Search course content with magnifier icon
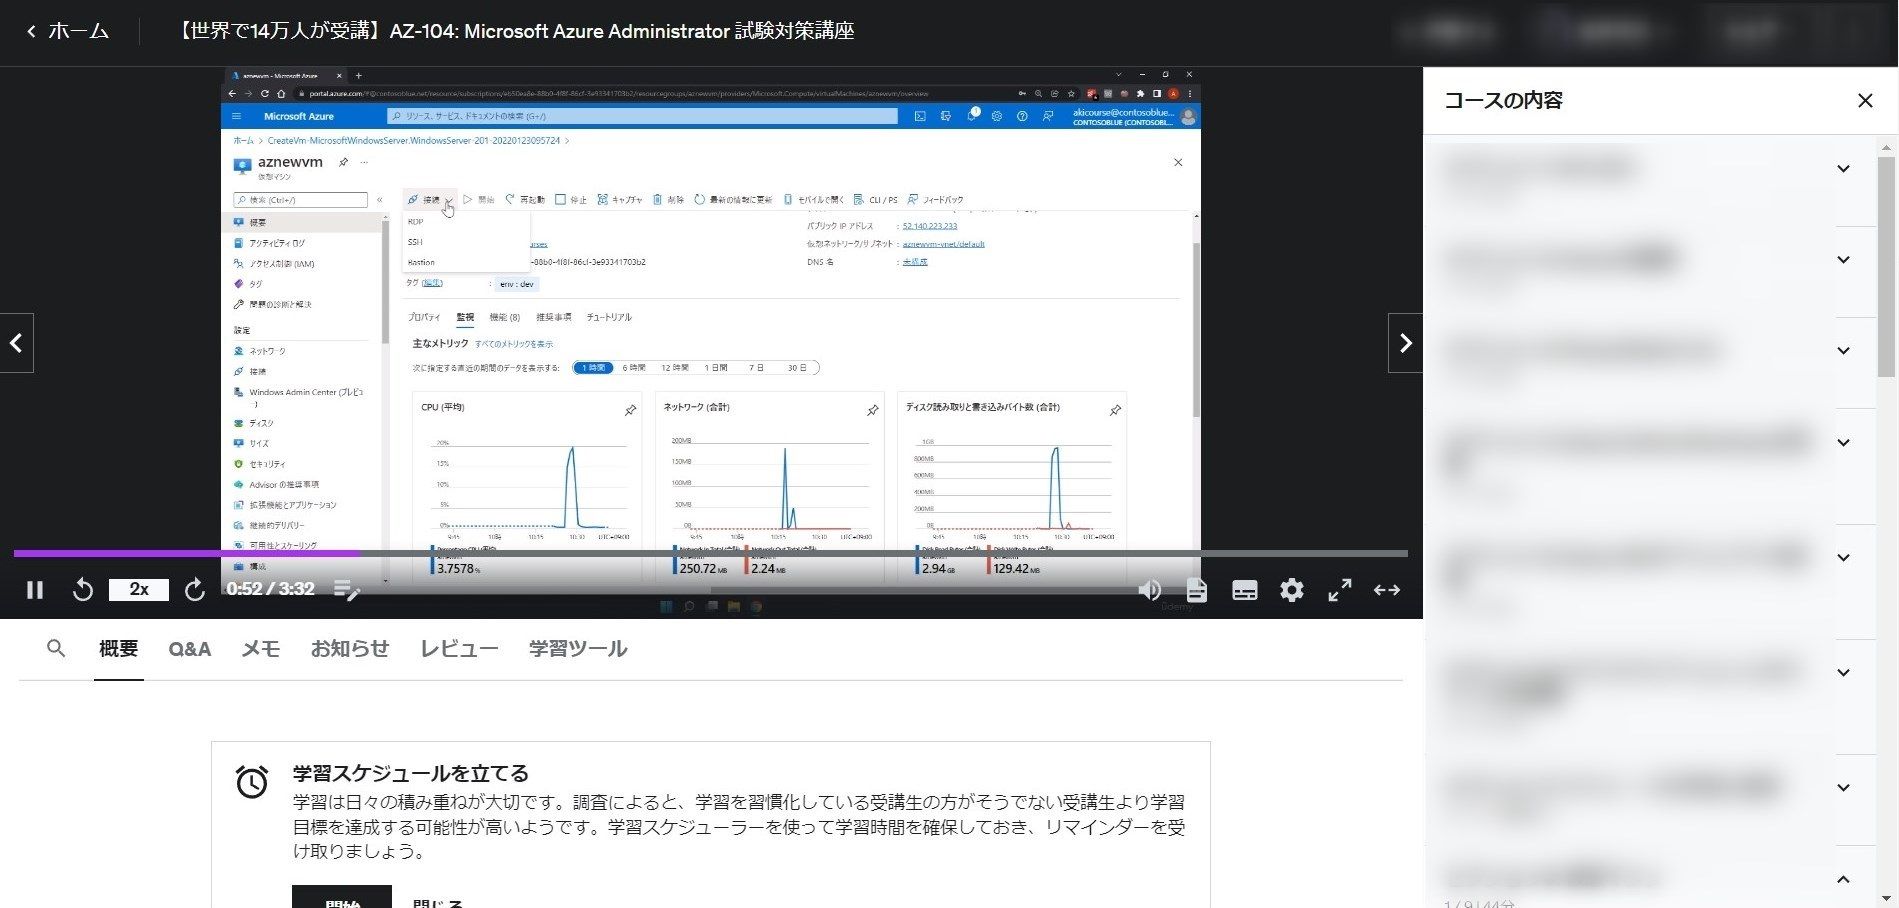This screenshot has height=908, width=1899. click(x=56, y=649)
